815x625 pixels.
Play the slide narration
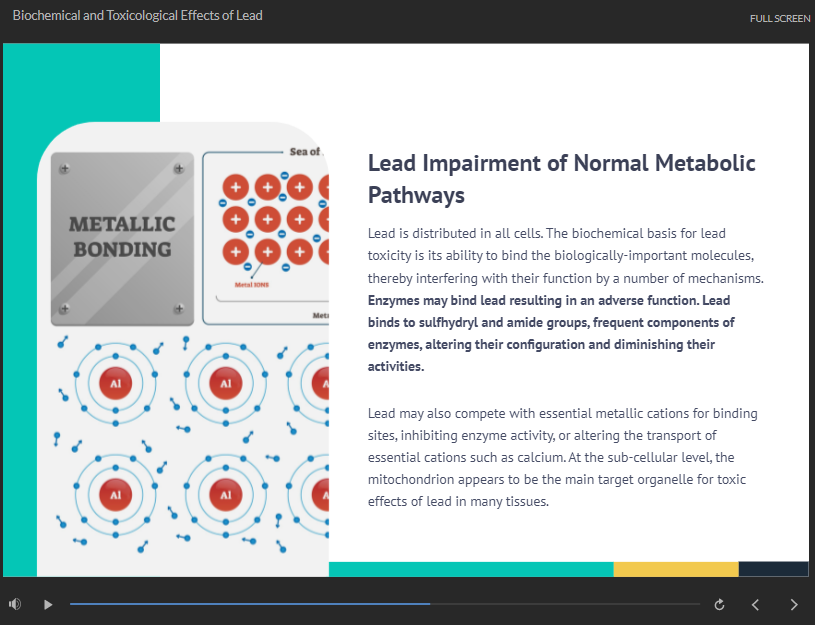pos(48,604)
